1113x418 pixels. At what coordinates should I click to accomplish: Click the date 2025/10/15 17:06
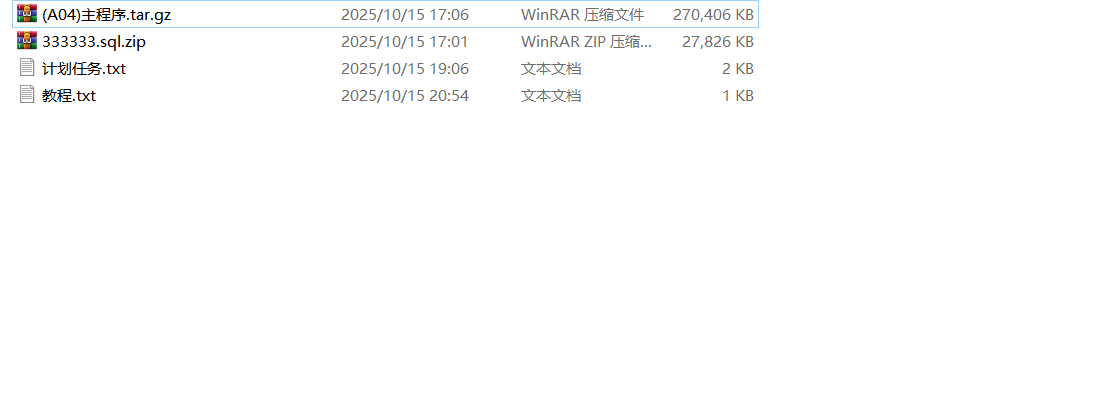click(405, 15)
